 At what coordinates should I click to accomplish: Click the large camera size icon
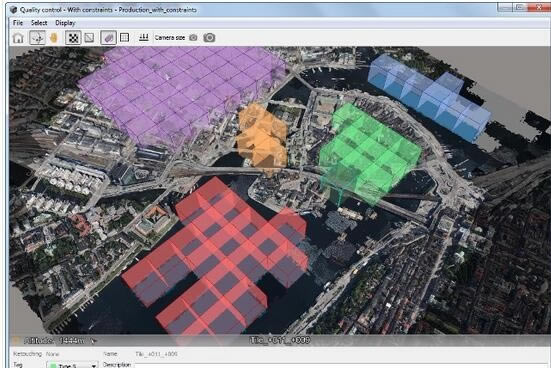209,38
